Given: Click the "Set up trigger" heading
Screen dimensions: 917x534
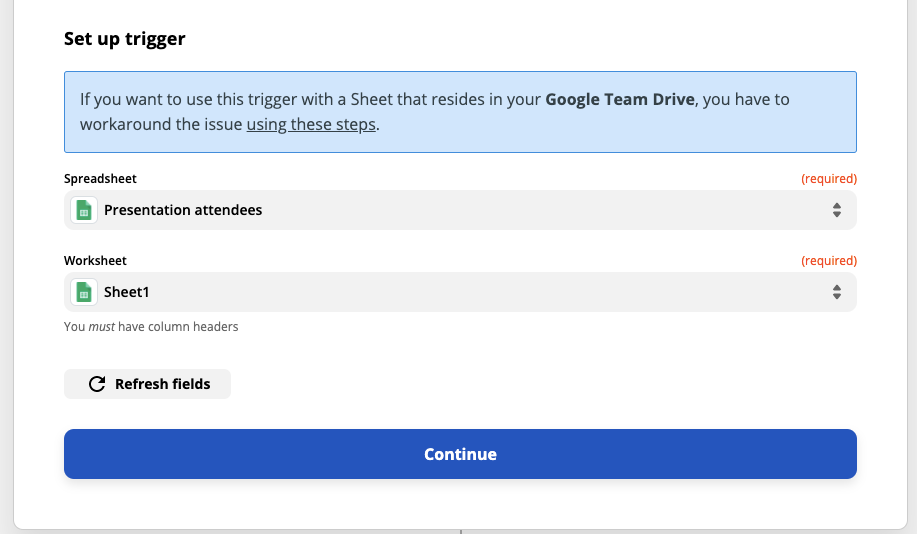Looking at the screenshot, I should coord(125,39).
